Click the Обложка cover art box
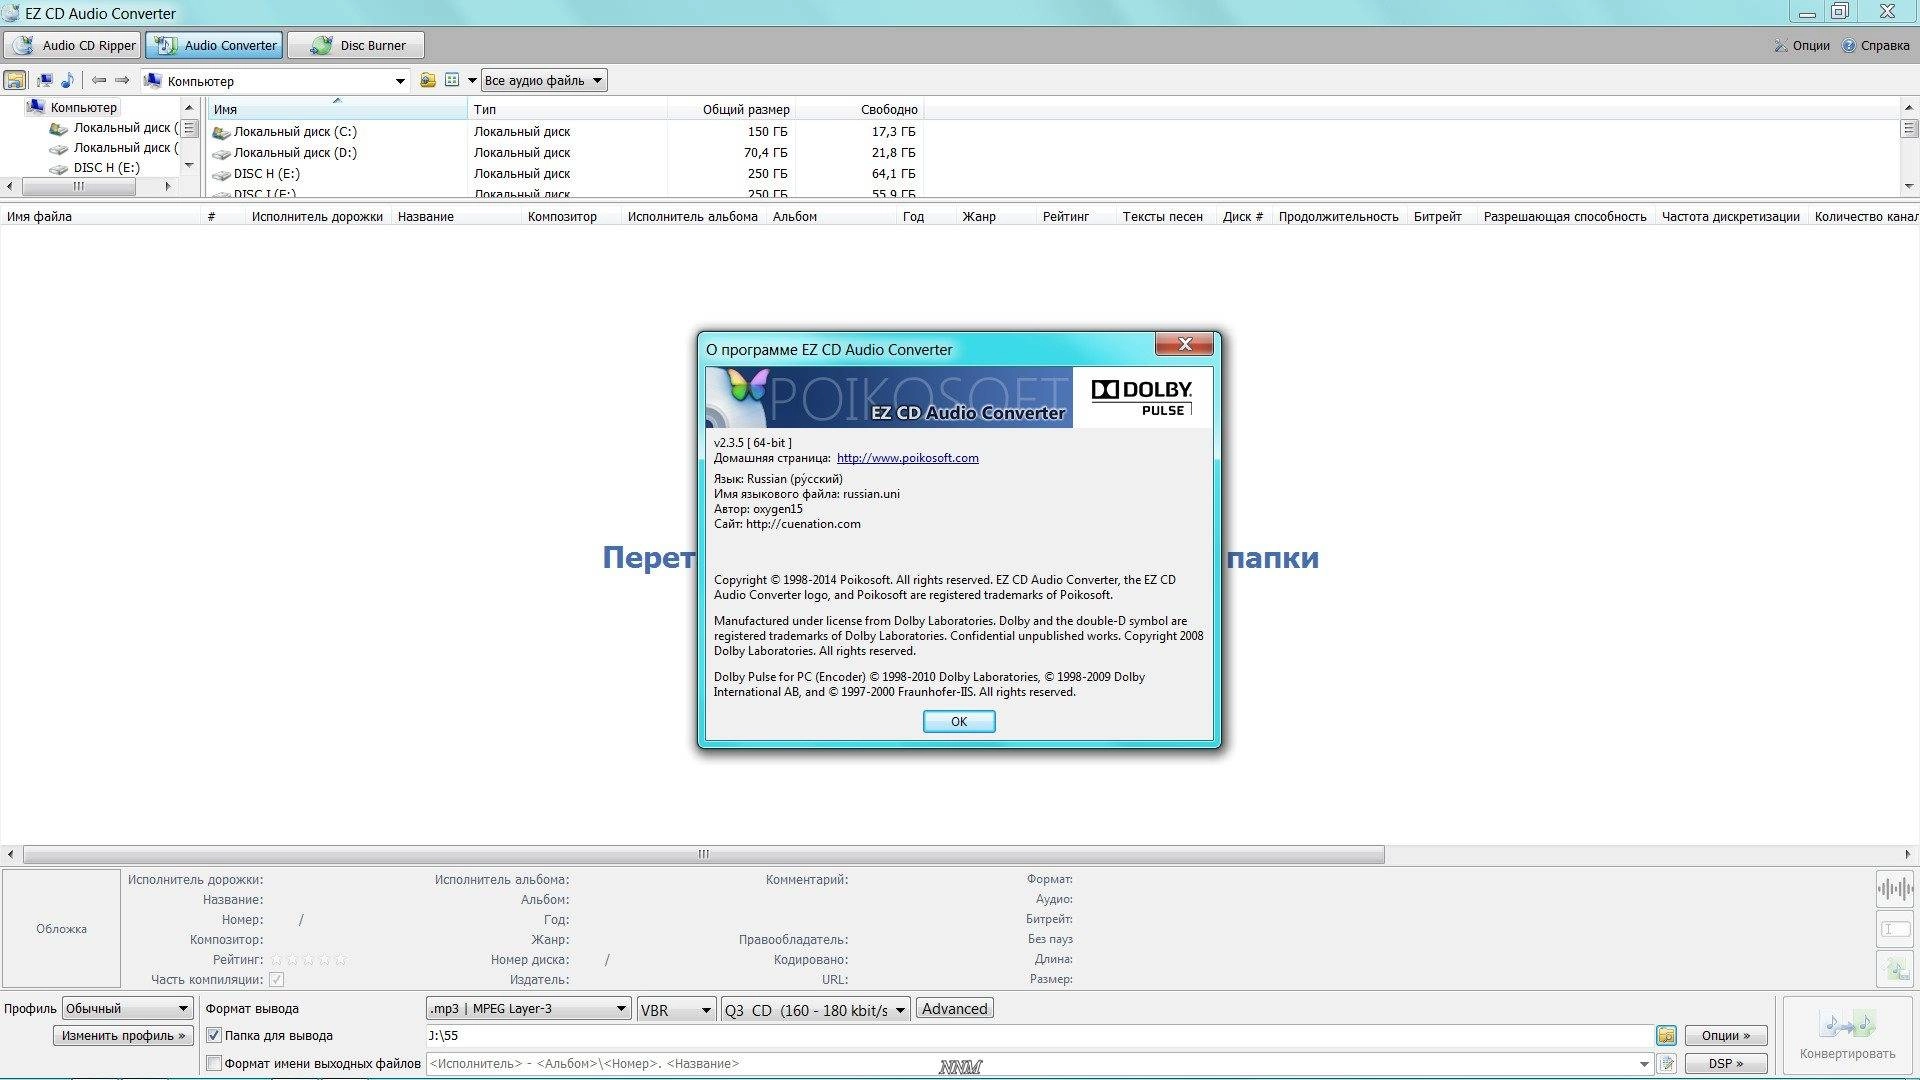 61,928
